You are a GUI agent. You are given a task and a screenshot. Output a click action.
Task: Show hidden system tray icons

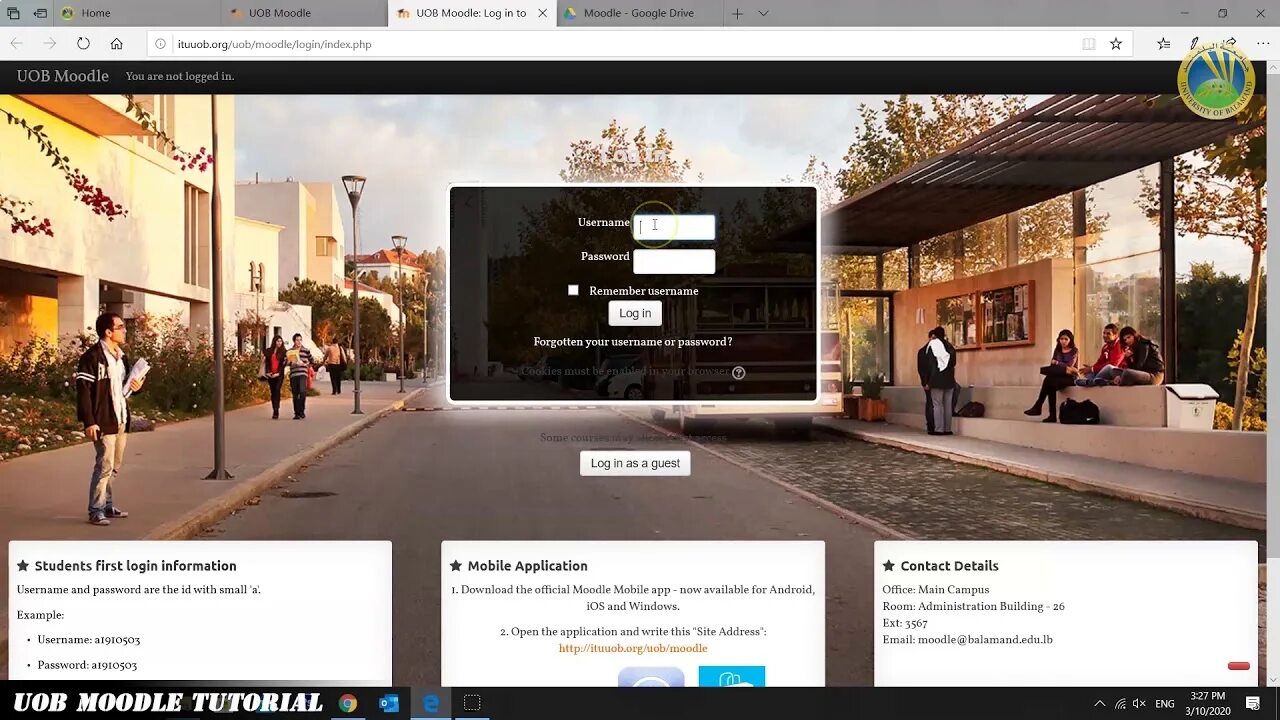1100,704
